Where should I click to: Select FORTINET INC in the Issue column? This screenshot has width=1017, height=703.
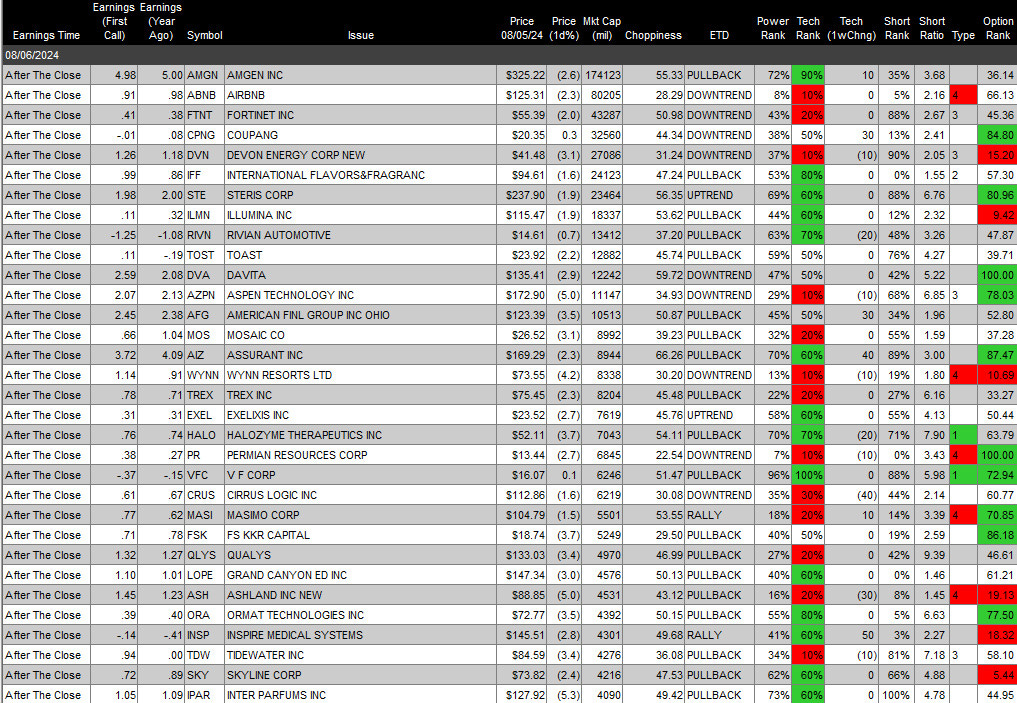tap(260, 115)
